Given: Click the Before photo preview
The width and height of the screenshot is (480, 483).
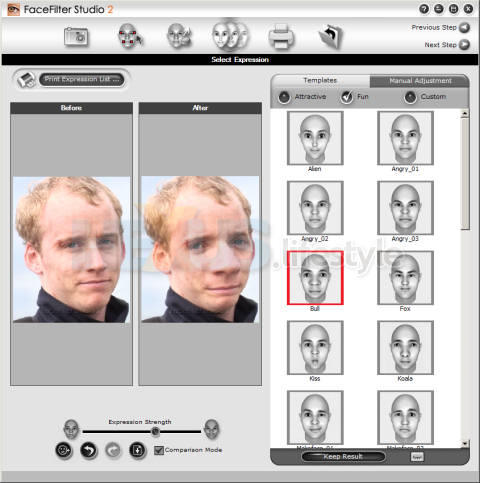Looking at the screenshot, I should 71,250.
